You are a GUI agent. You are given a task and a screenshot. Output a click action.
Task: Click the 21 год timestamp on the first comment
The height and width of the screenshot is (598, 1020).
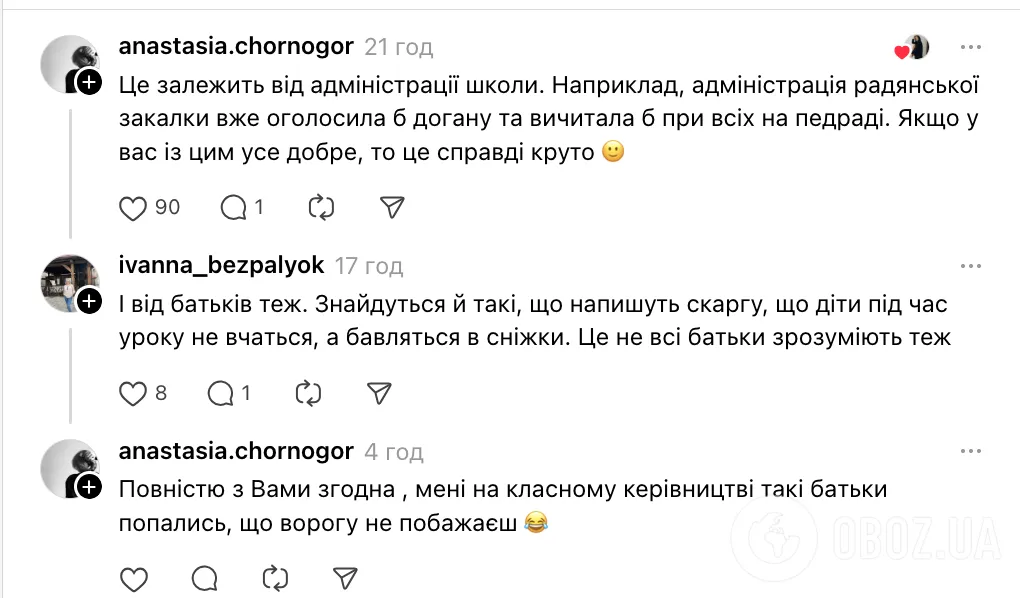click(x=399, y=46)
